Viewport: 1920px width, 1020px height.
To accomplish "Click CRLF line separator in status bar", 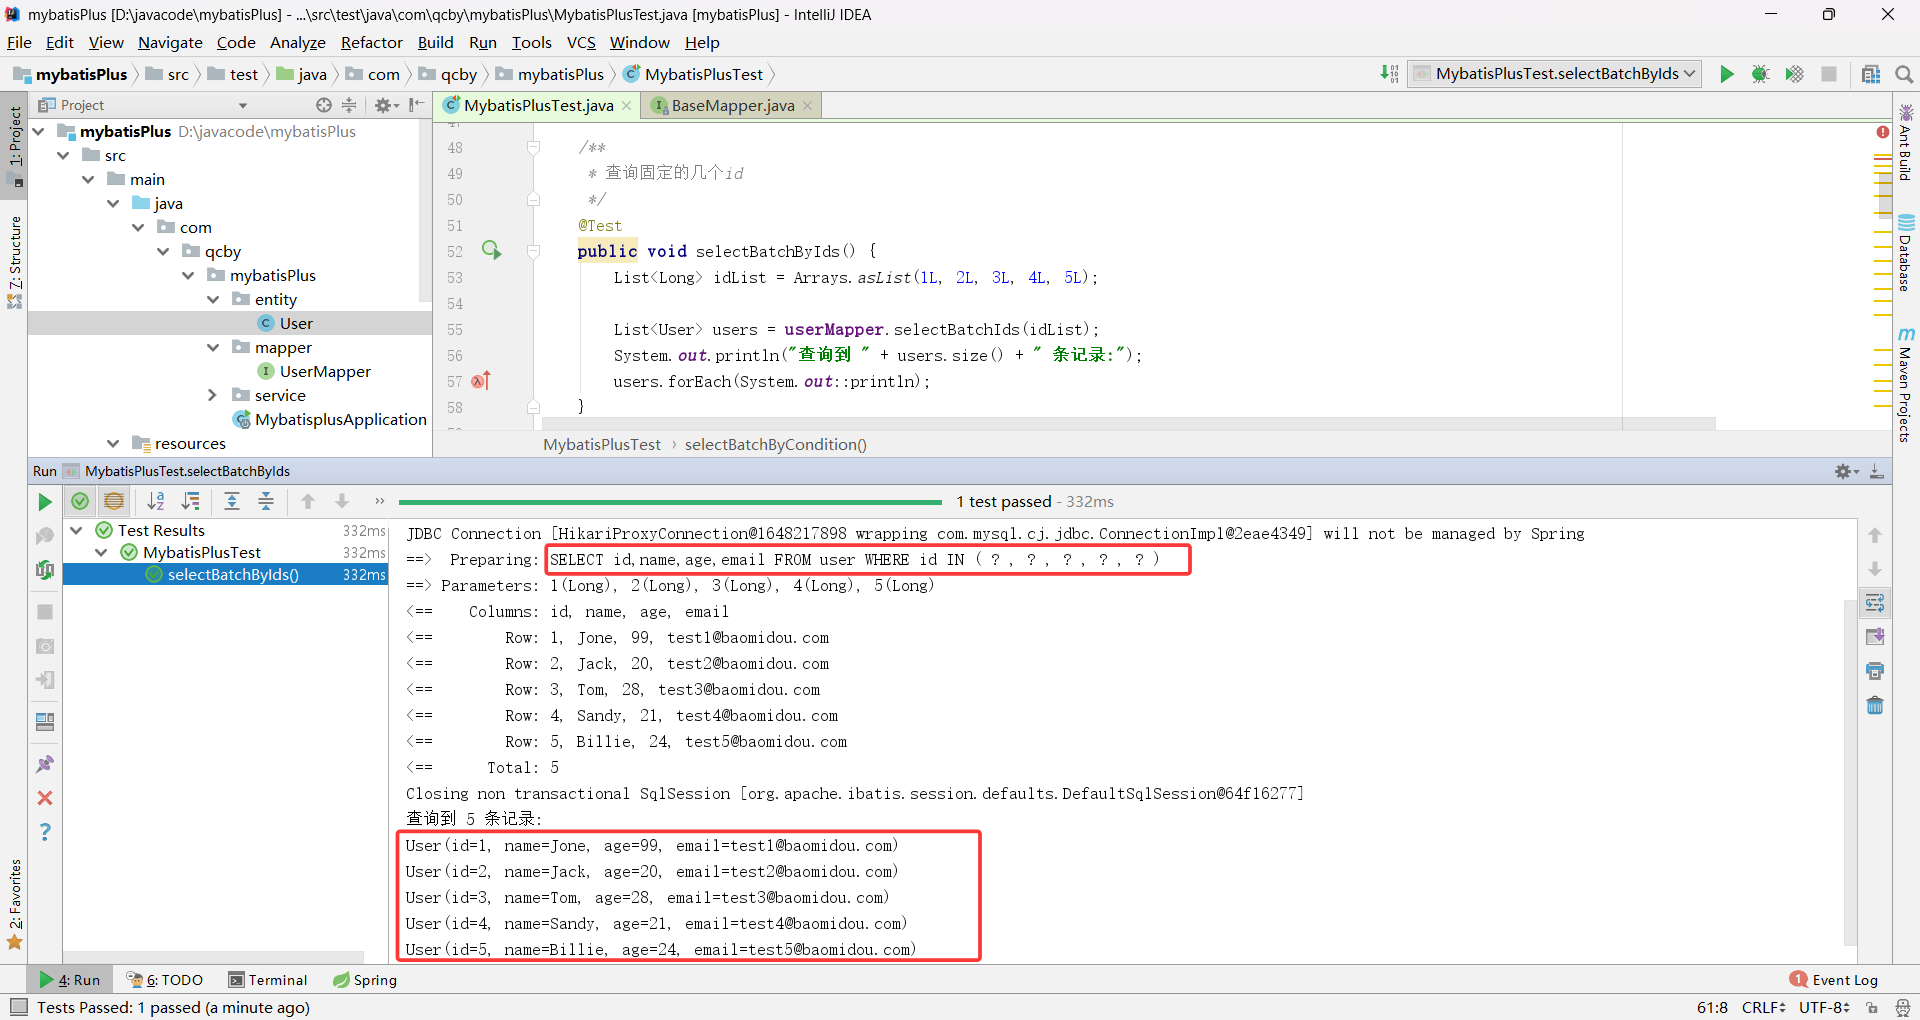I will click(1763, 1007).
